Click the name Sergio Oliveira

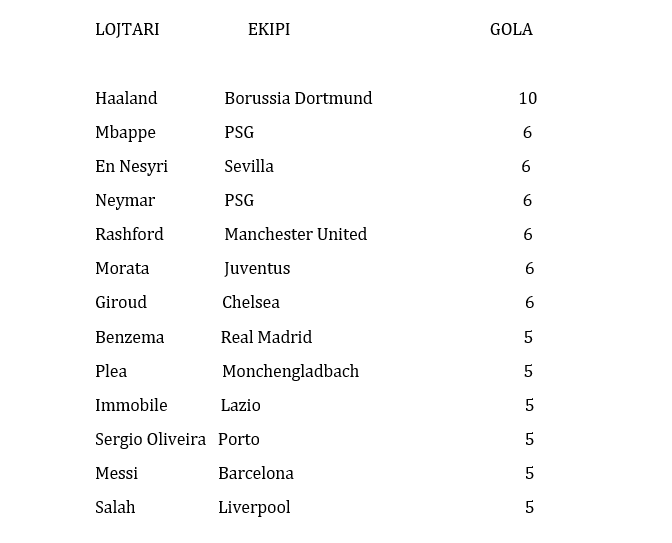pos(150,439)
